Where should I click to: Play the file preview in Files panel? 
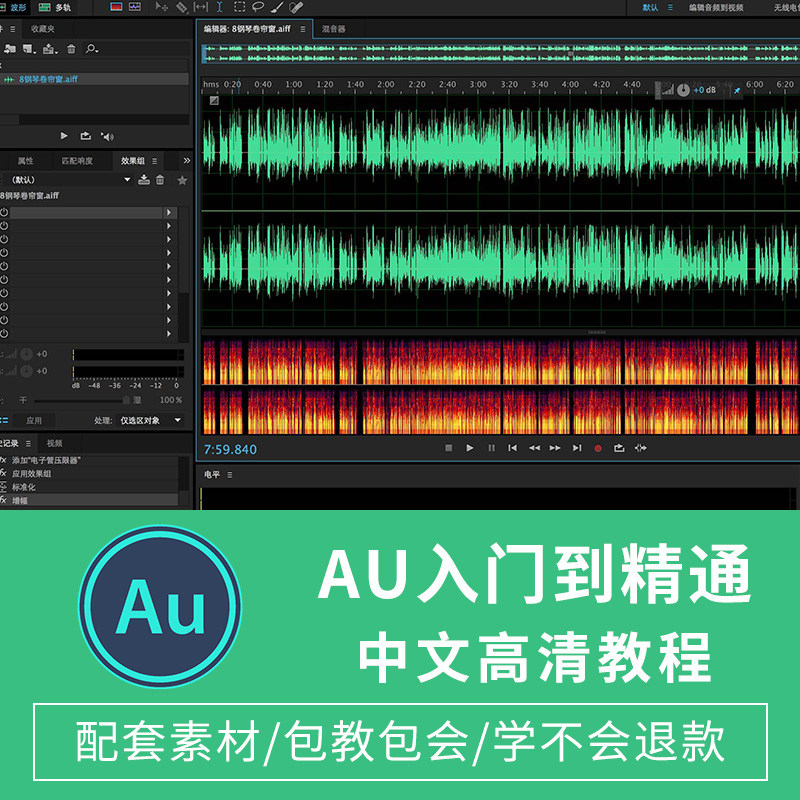point(64,136)
